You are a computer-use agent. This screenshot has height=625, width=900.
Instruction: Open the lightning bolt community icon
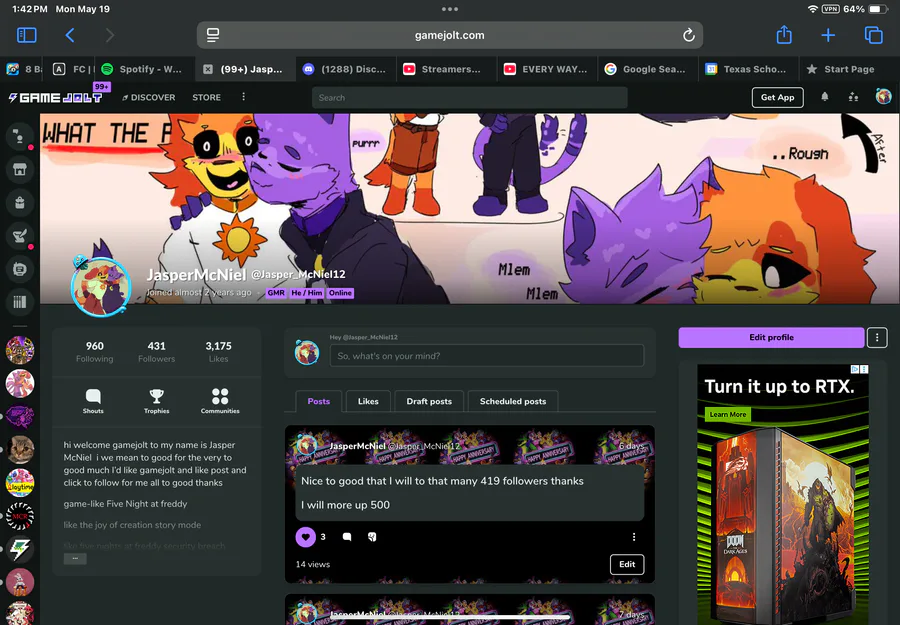[x=20, y=549]
